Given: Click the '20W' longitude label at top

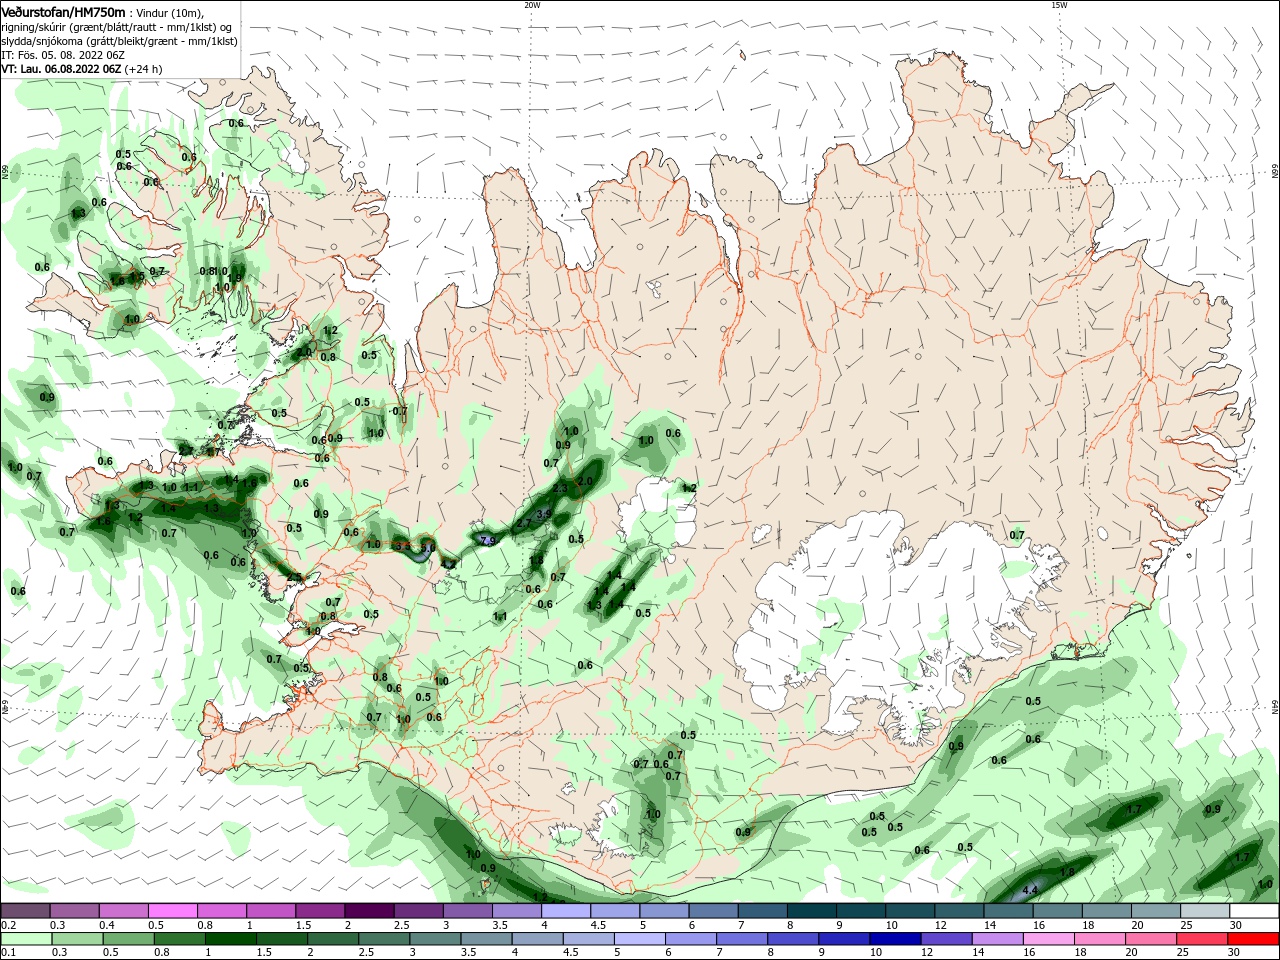Looking at the screenshot, I should 532,5.
